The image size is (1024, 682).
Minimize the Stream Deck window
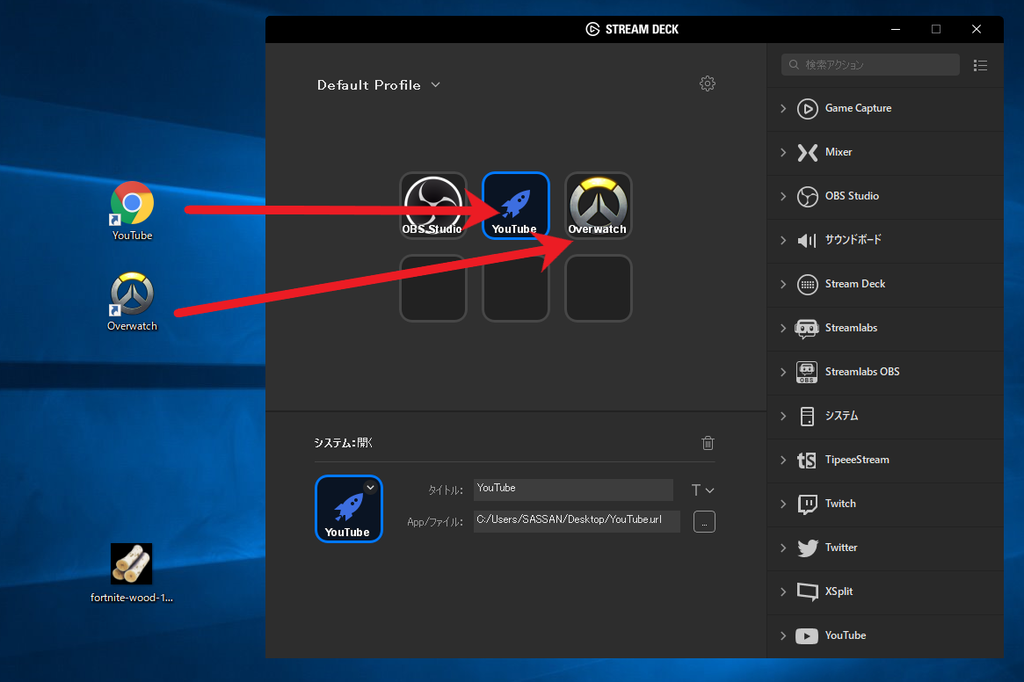pos(895,29)
